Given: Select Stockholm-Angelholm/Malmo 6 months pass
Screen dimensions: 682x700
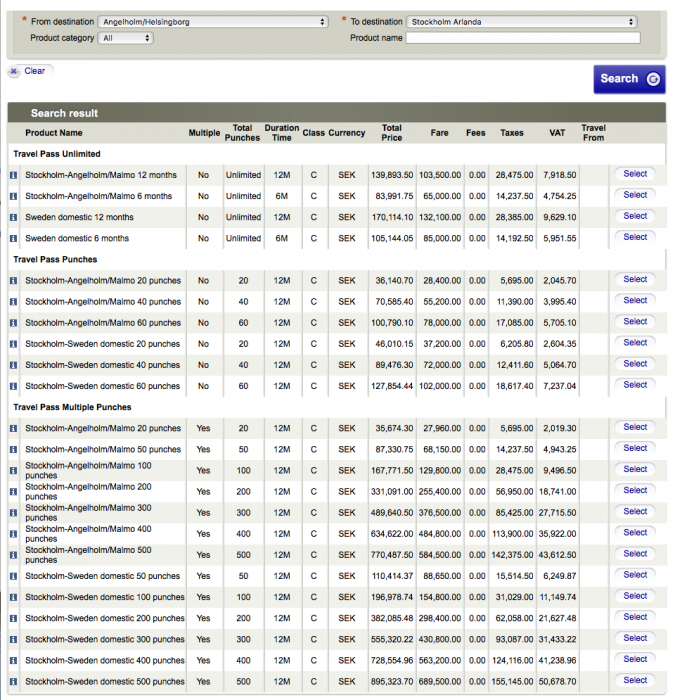Looking at the screenshot, I should tap(635, 195).
